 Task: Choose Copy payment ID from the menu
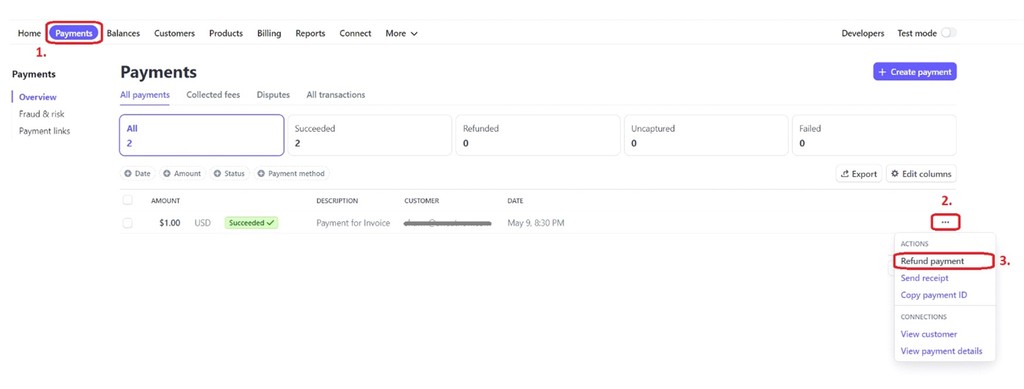(934, 295)
